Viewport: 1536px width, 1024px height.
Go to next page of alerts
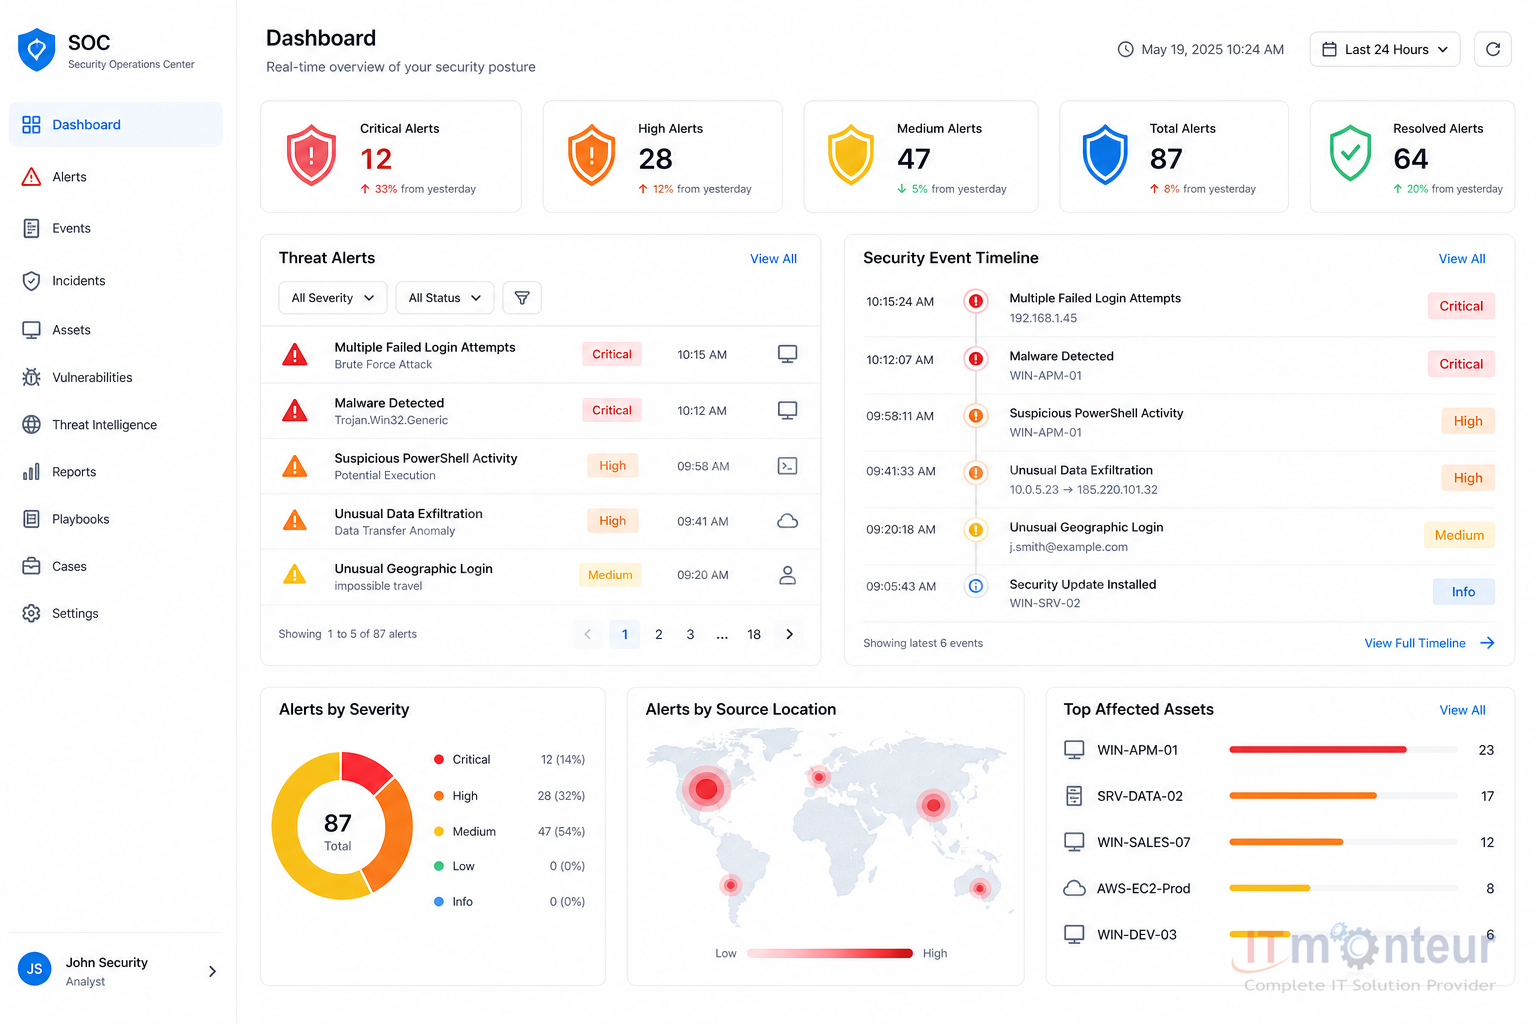click(x=789, y=634)
